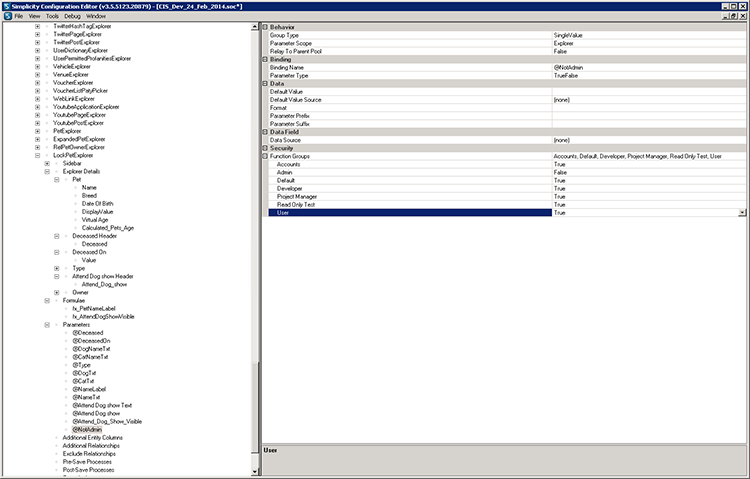Select the Admin function group row
Screen dimensions: 750x479
coord(507,173)
